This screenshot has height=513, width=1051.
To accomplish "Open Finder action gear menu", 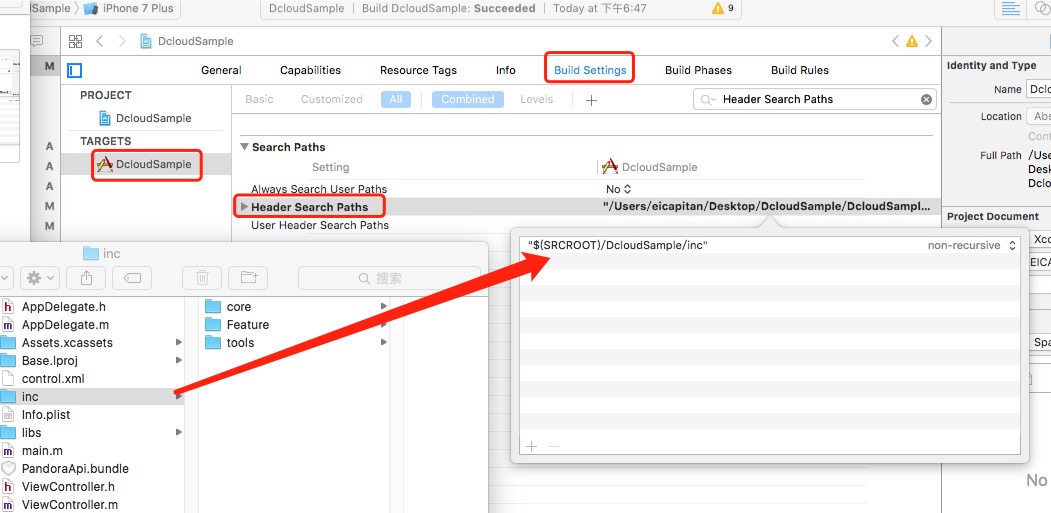I will click(x=40, y=277).
